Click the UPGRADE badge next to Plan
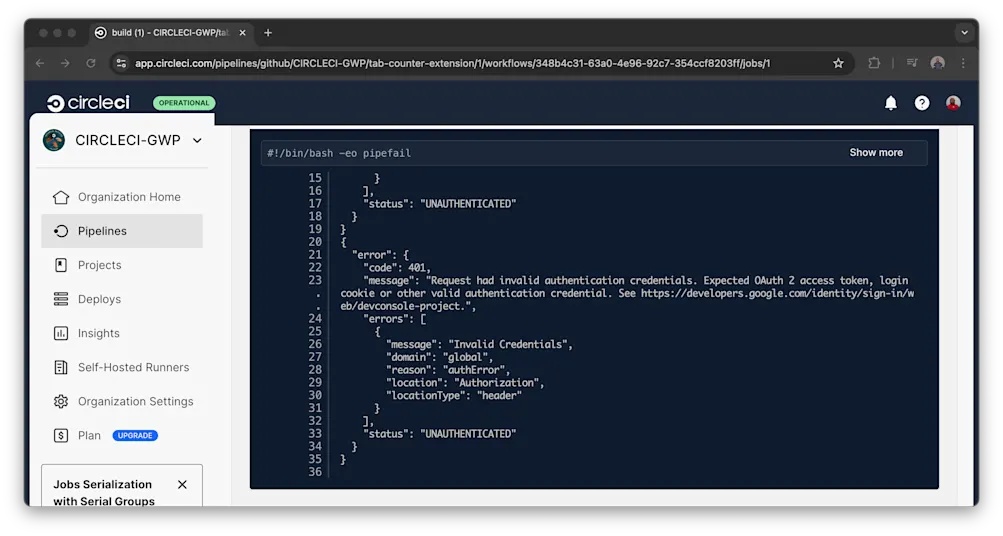The image size is (1003, 536). coord(135,436)
